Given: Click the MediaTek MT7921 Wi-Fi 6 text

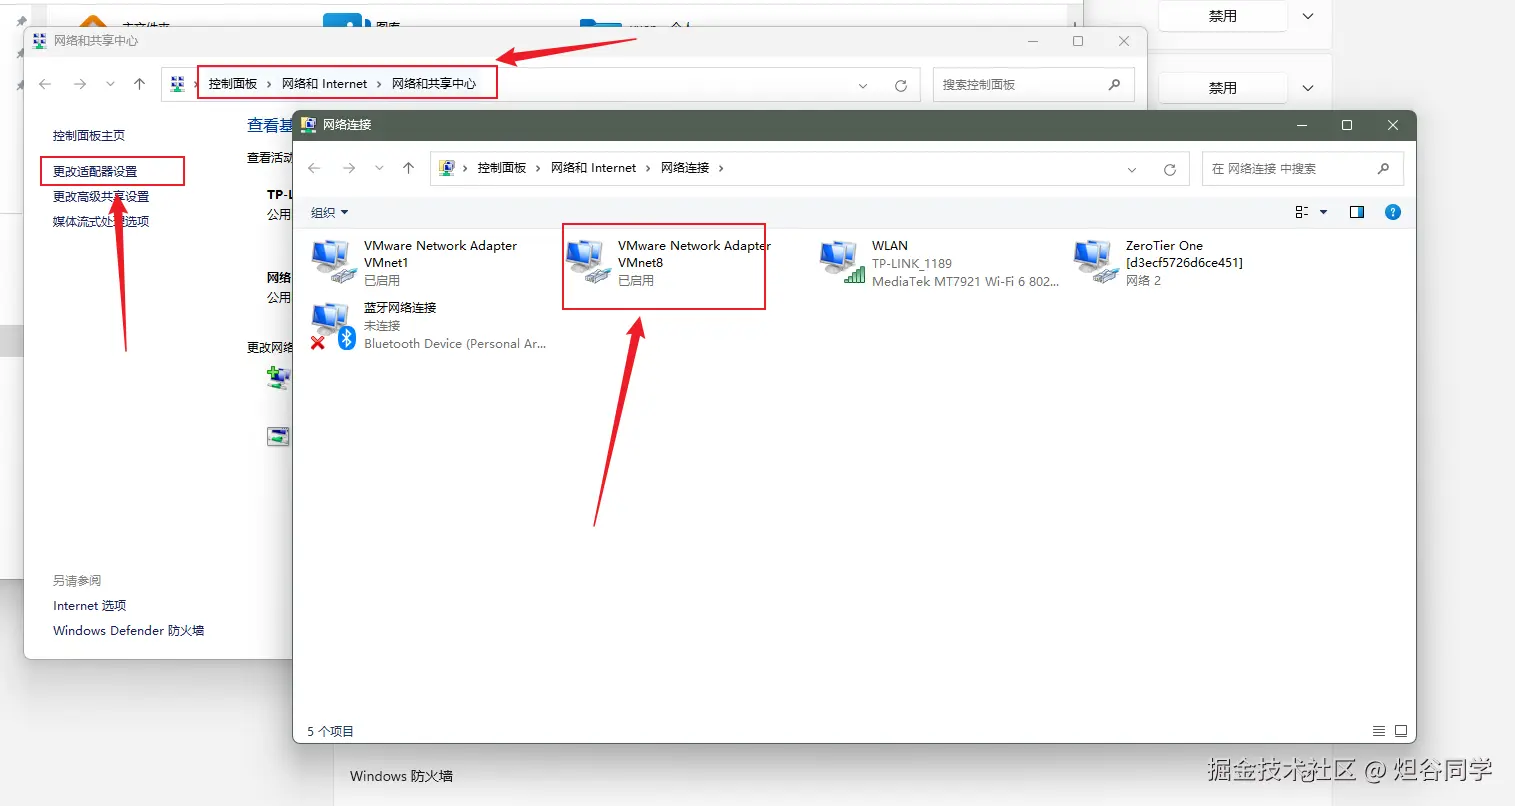Looking at the screenshot, I should coord(964,281).
